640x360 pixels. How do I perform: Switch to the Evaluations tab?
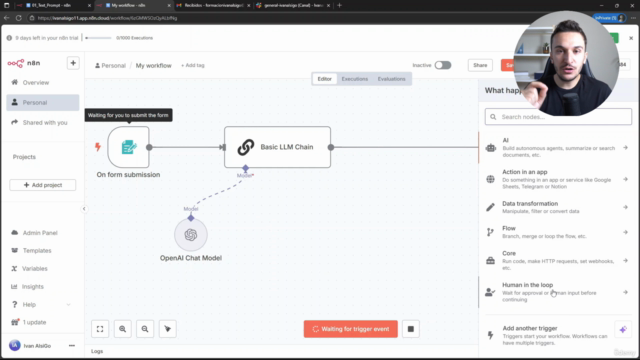pos(391,79)
